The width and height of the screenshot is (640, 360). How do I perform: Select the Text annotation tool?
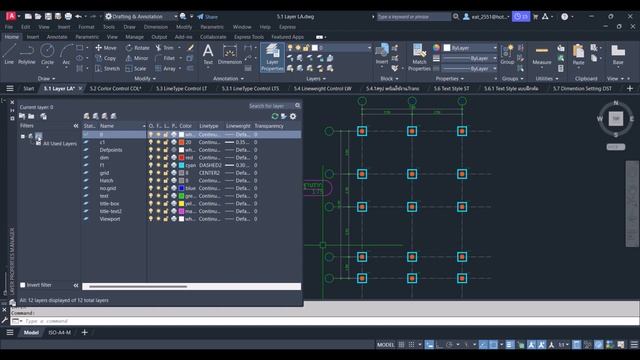coord(208,54)
